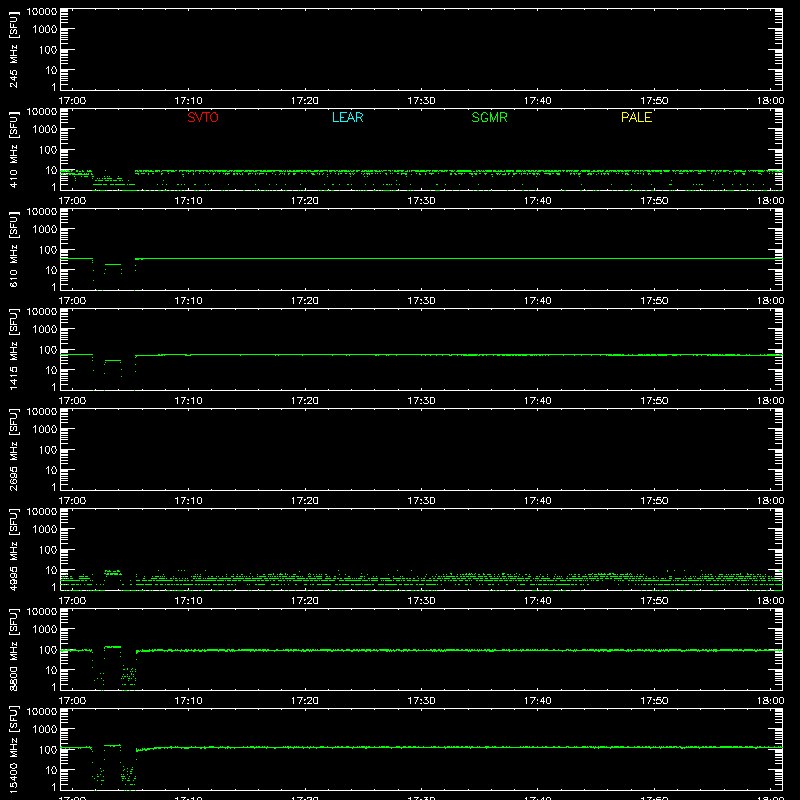The height and width of the screenshot is (800, 800).
Task: Select 17:10 time label under 1415 MHz panel
Action: pyautogui.click(x=188, y=401)
